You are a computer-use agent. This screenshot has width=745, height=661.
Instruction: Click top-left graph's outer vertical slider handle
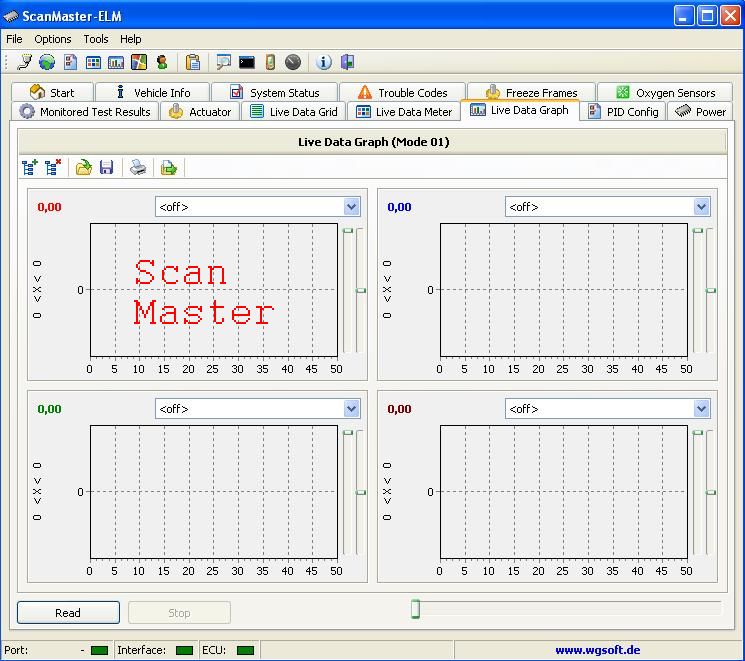361,290
